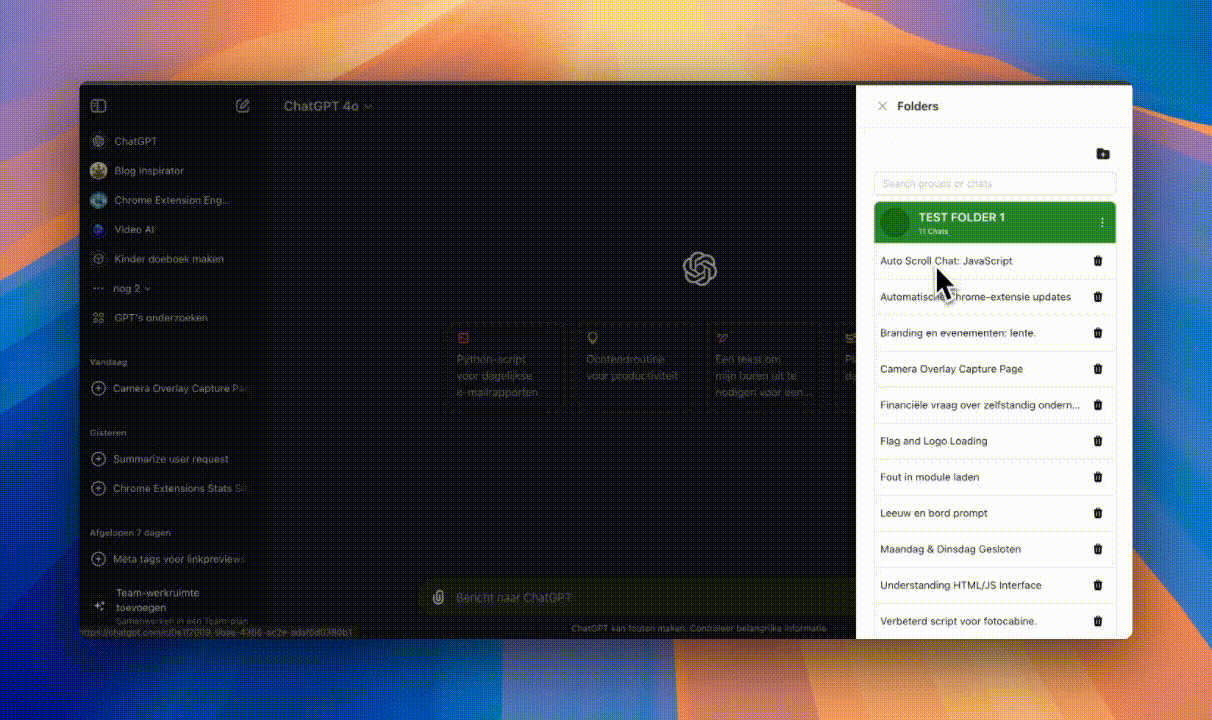Select the Blog Inspirator GPT icon
The image size is (1212, 720).
point(98,171)
